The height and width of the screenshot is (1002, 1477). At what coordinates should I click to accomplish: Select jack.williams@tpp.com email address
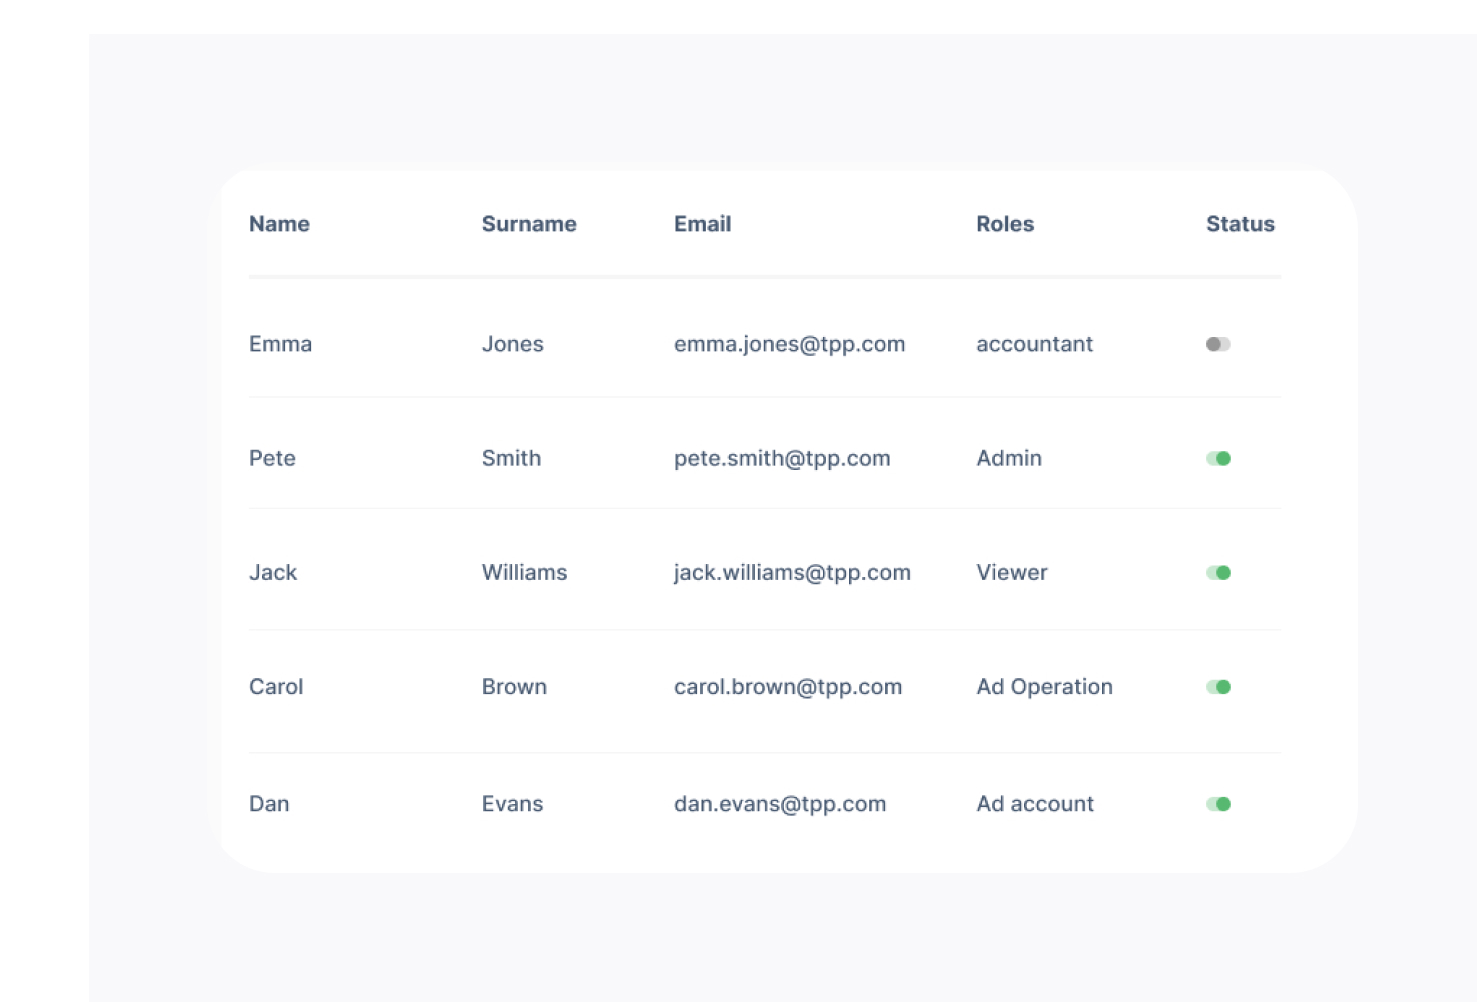[792, 573]
